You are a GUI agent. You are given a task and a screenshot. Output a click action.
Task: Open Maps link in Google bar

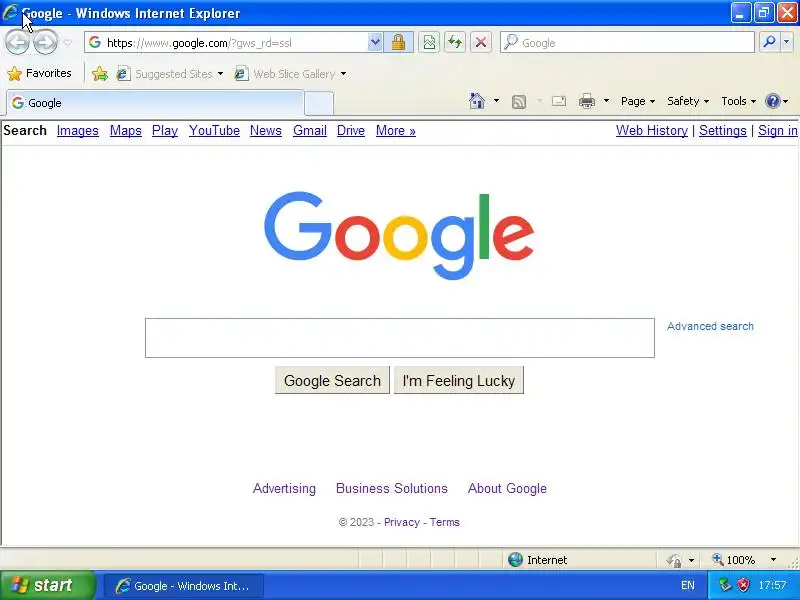pyautogui.click(x=126, y=131)
